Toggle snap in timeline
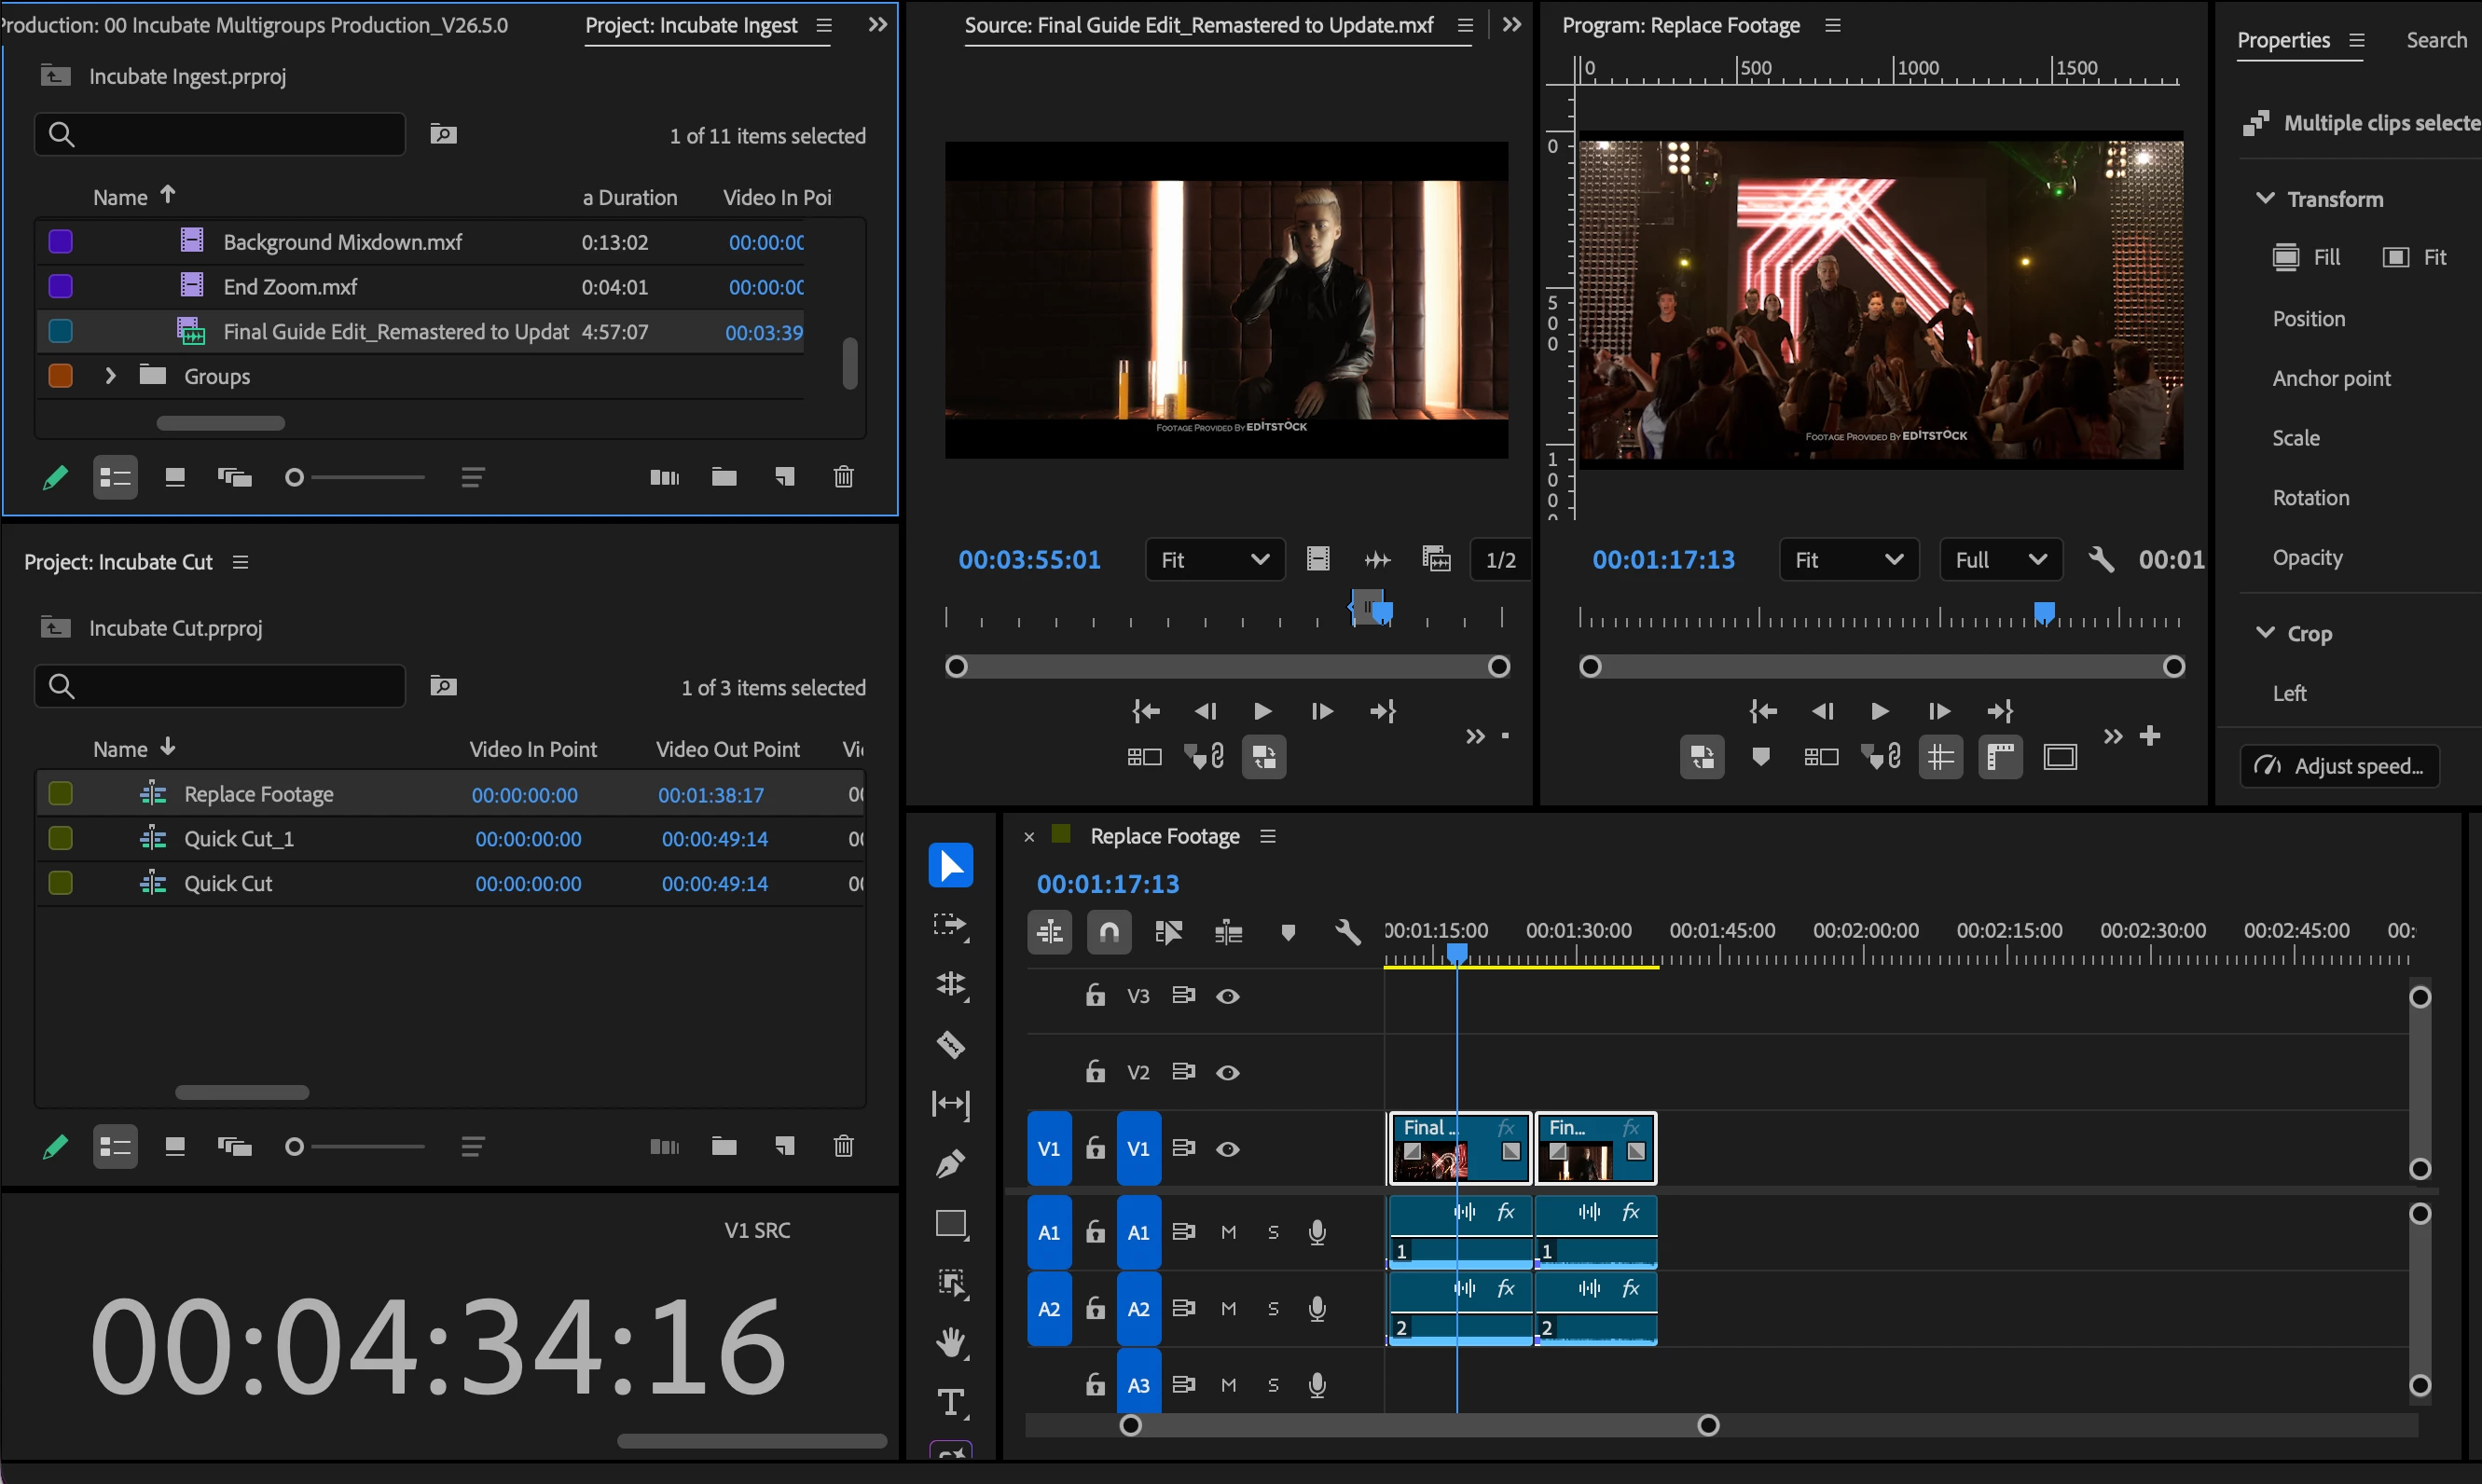Viewport: 2482px width, 1484px height. tap(1109, 932)
